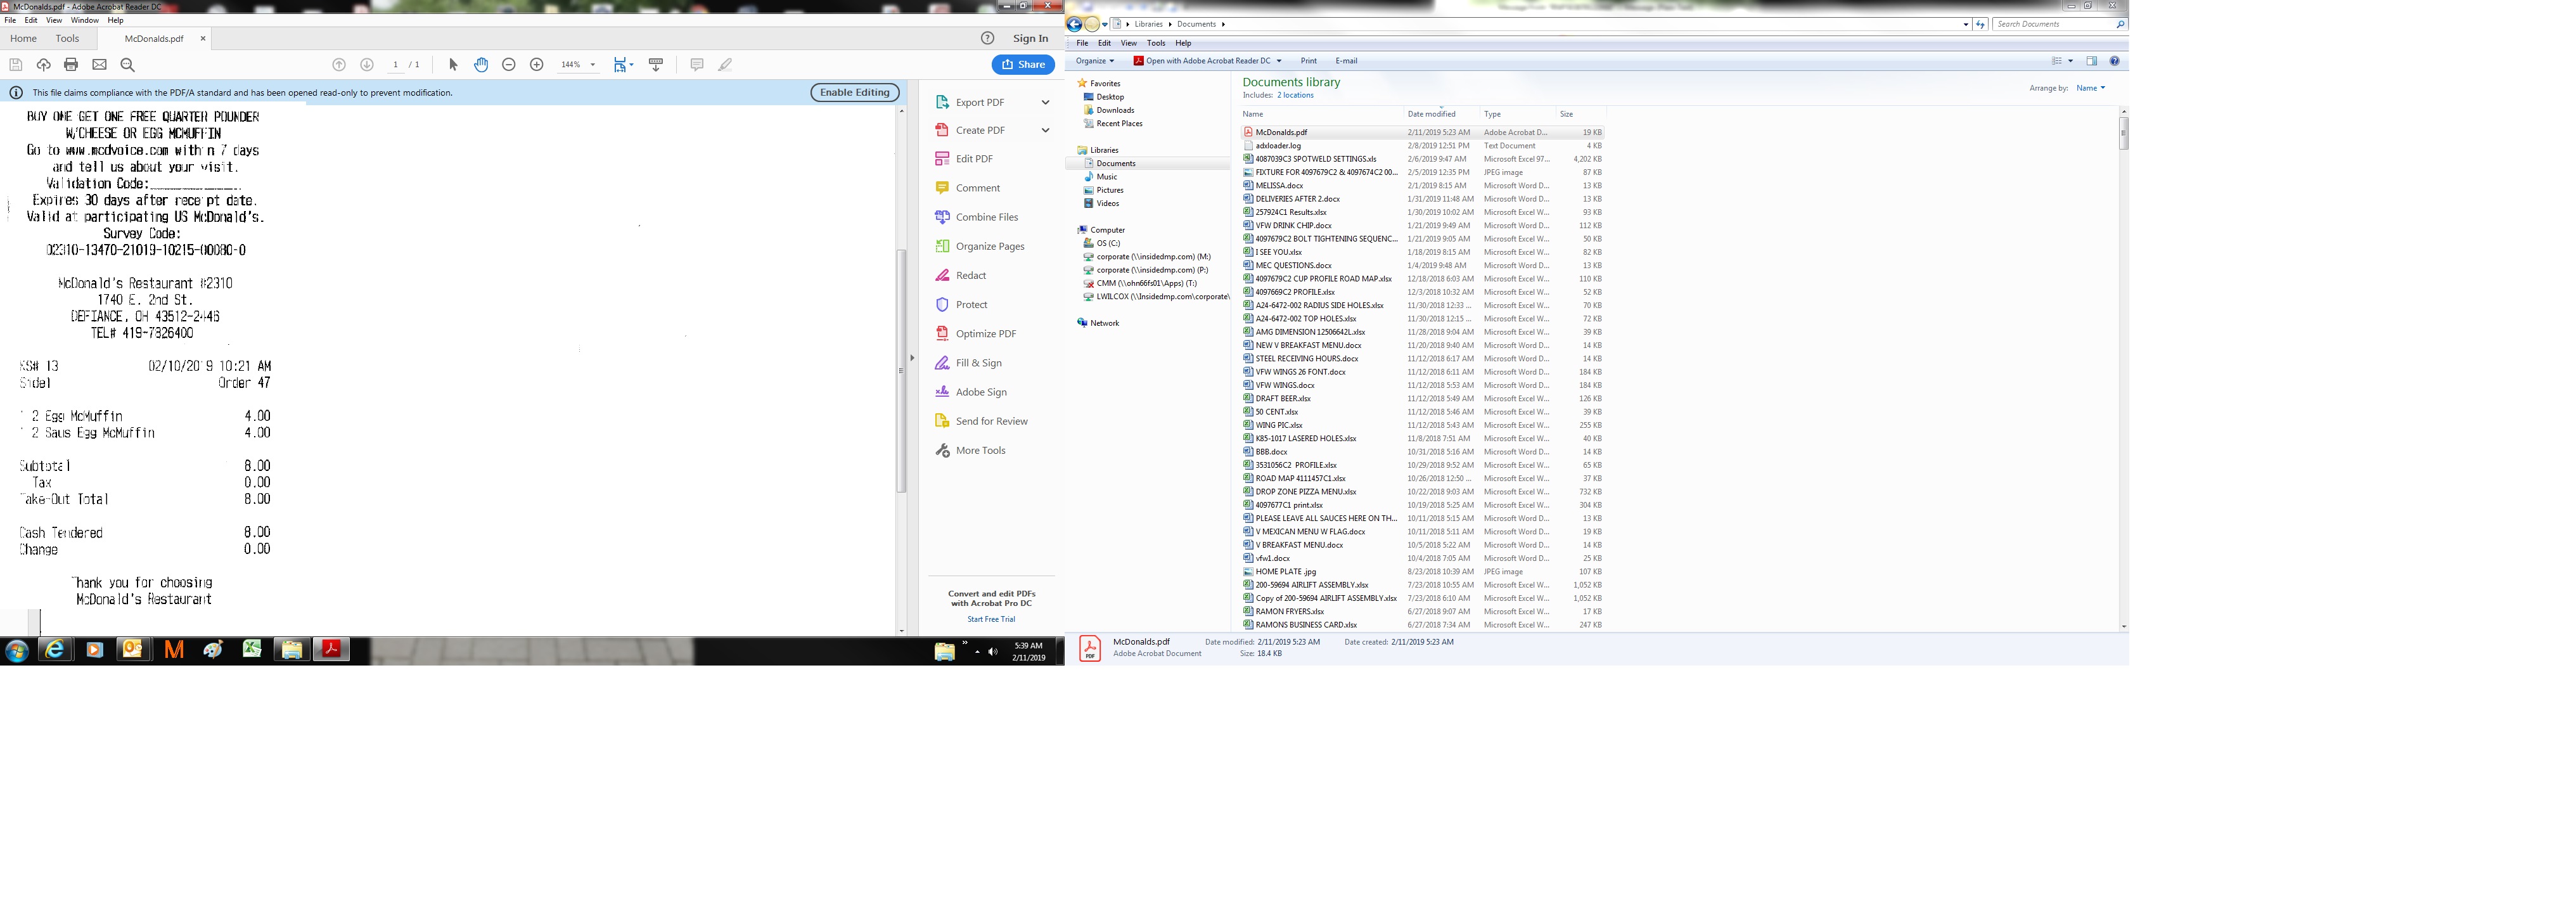2576x914 pixels.
Task: Open Internet Explorer from the taskbar
Action: [55, 650]
